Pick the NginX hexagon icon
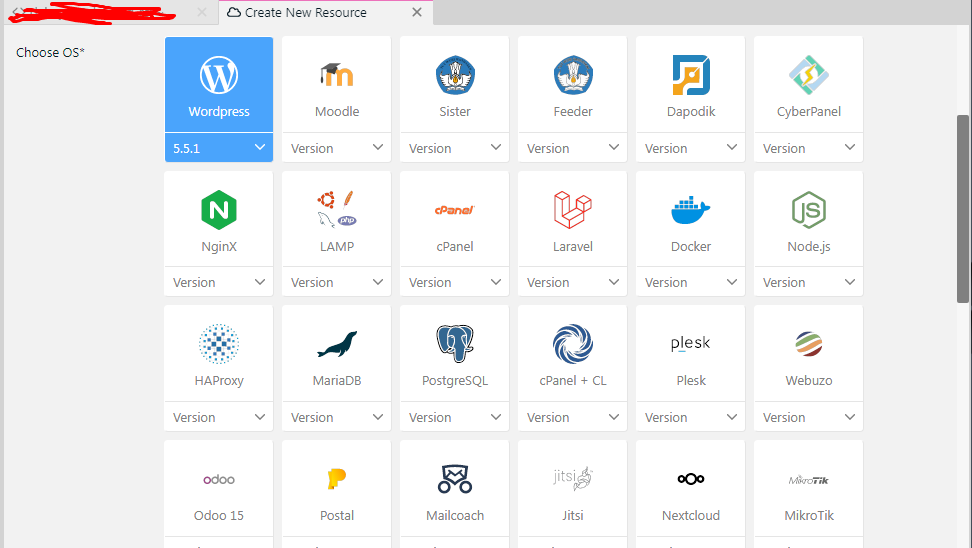 (219, 210)
